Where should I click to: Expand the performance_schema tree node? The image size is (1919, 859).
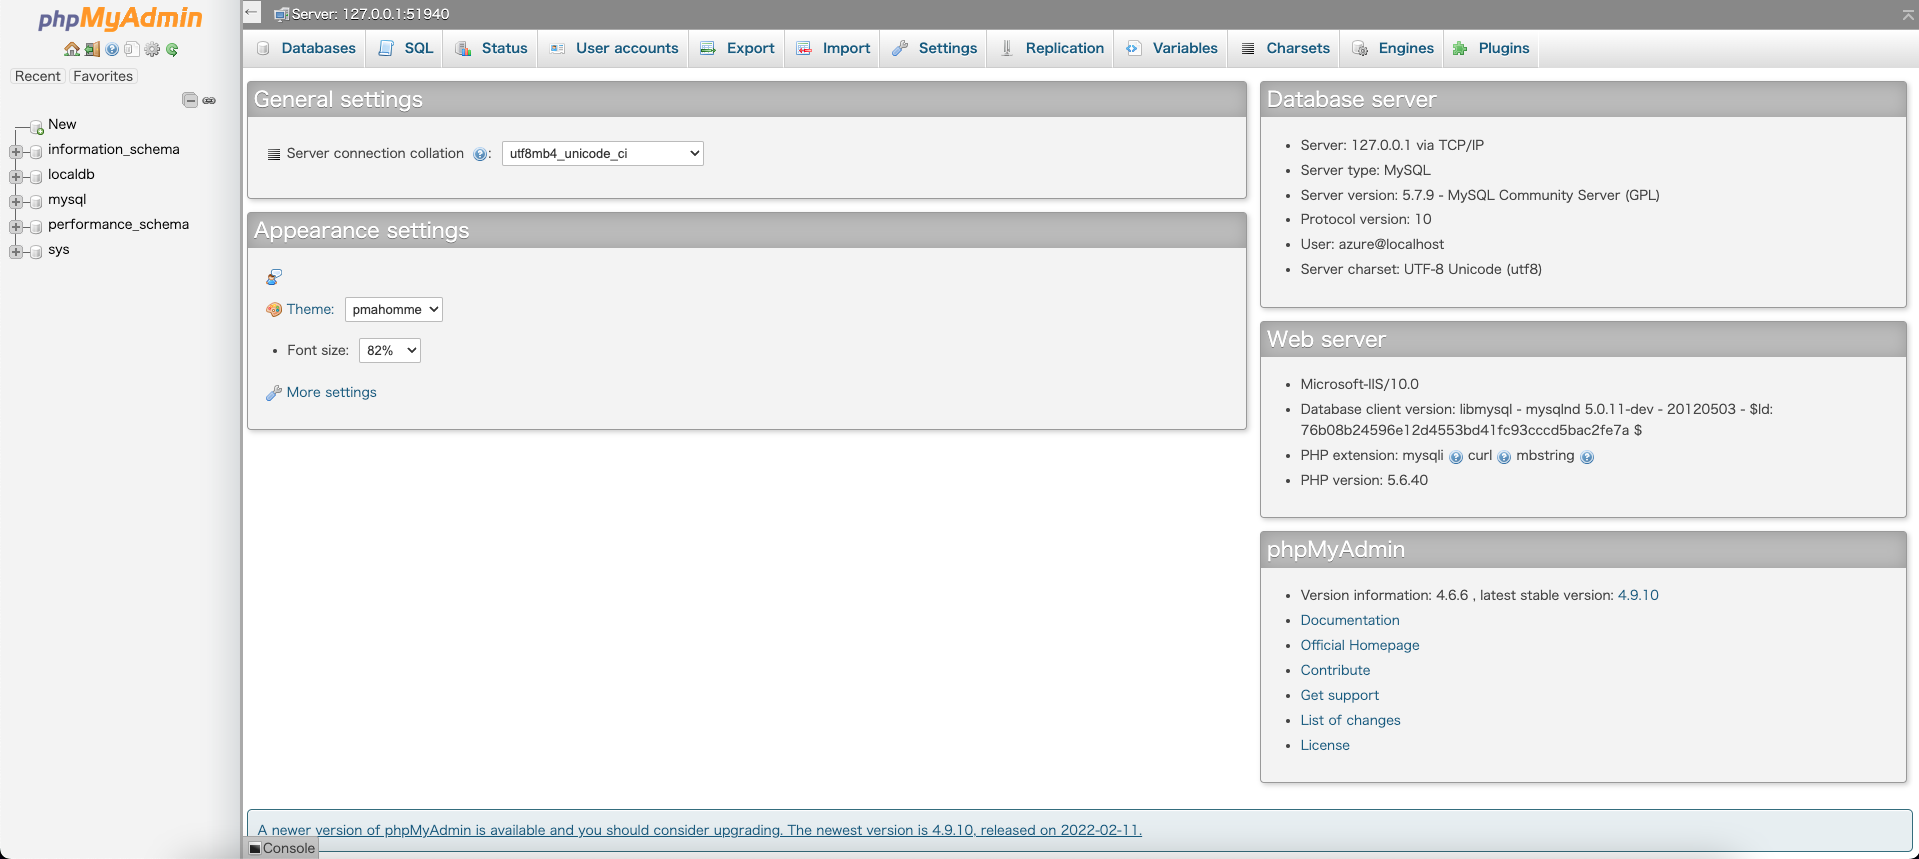(15, 226)
